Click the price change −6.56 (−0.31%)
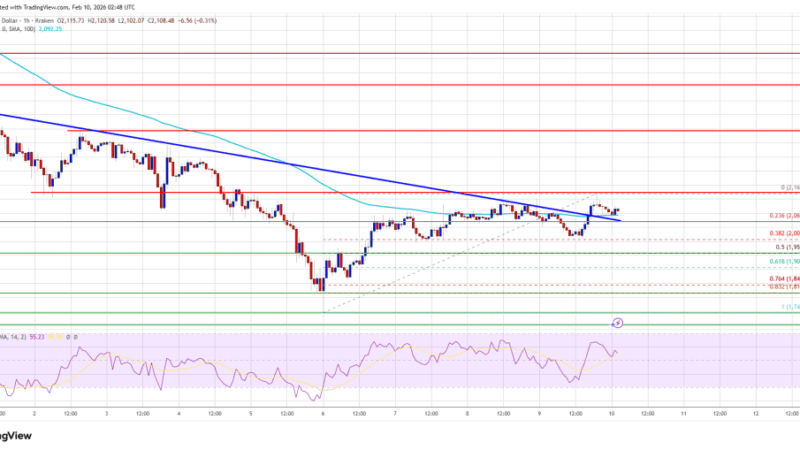 [197, 21]
